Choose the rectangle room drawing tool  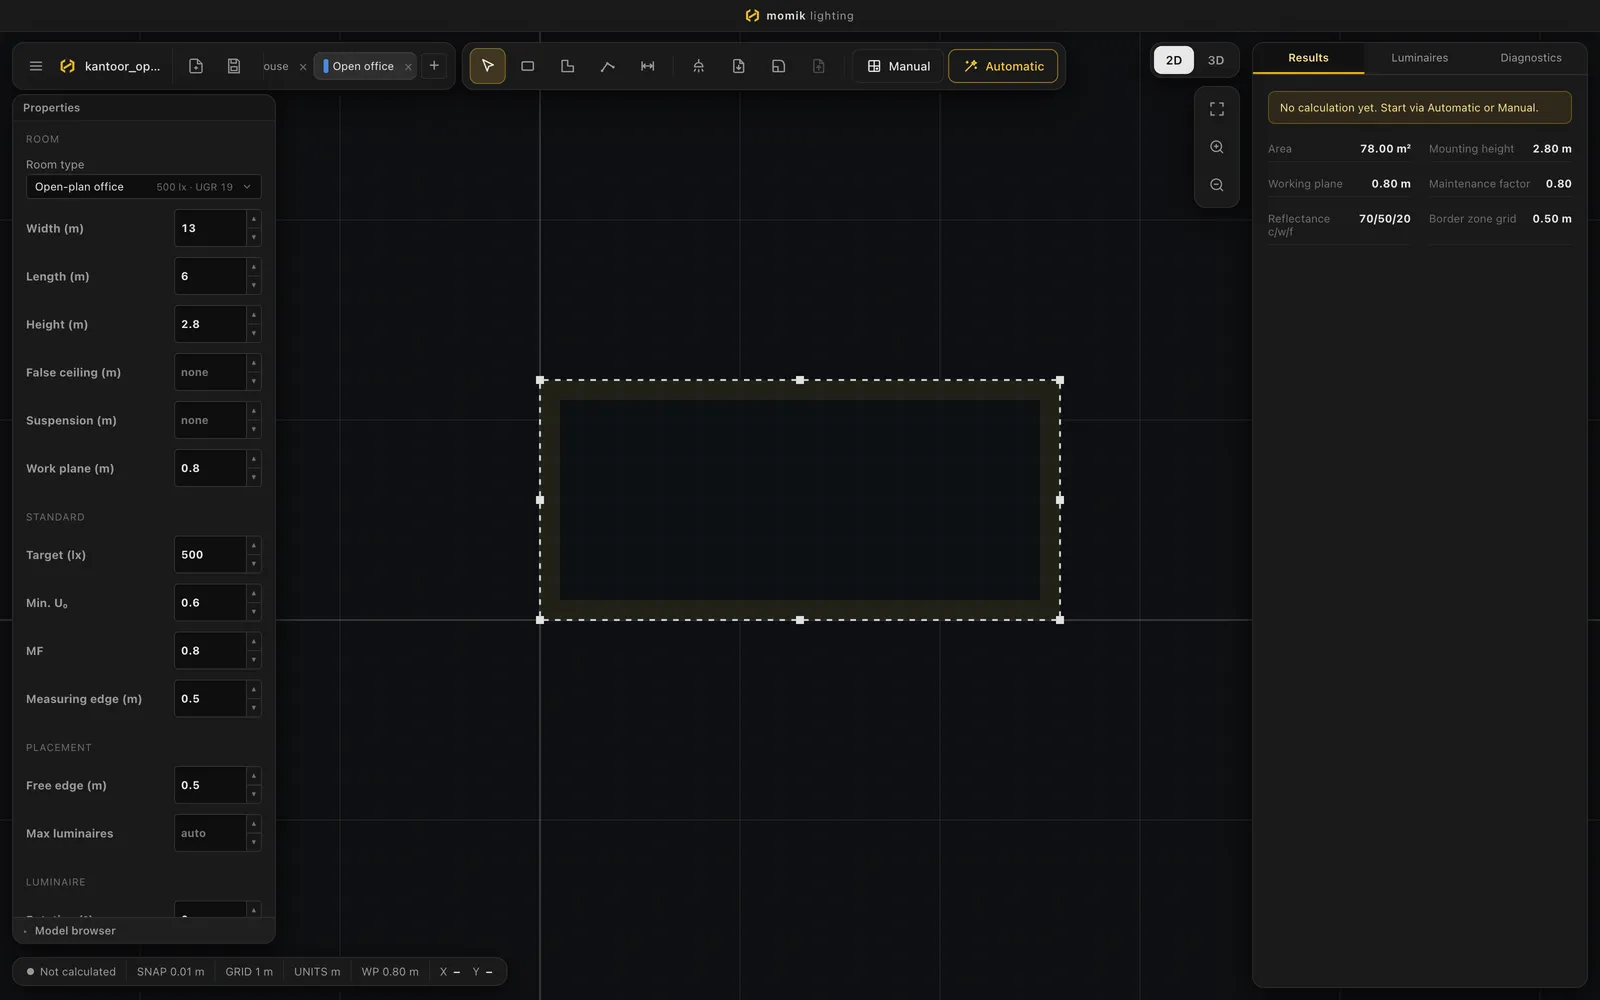(528, 66)
